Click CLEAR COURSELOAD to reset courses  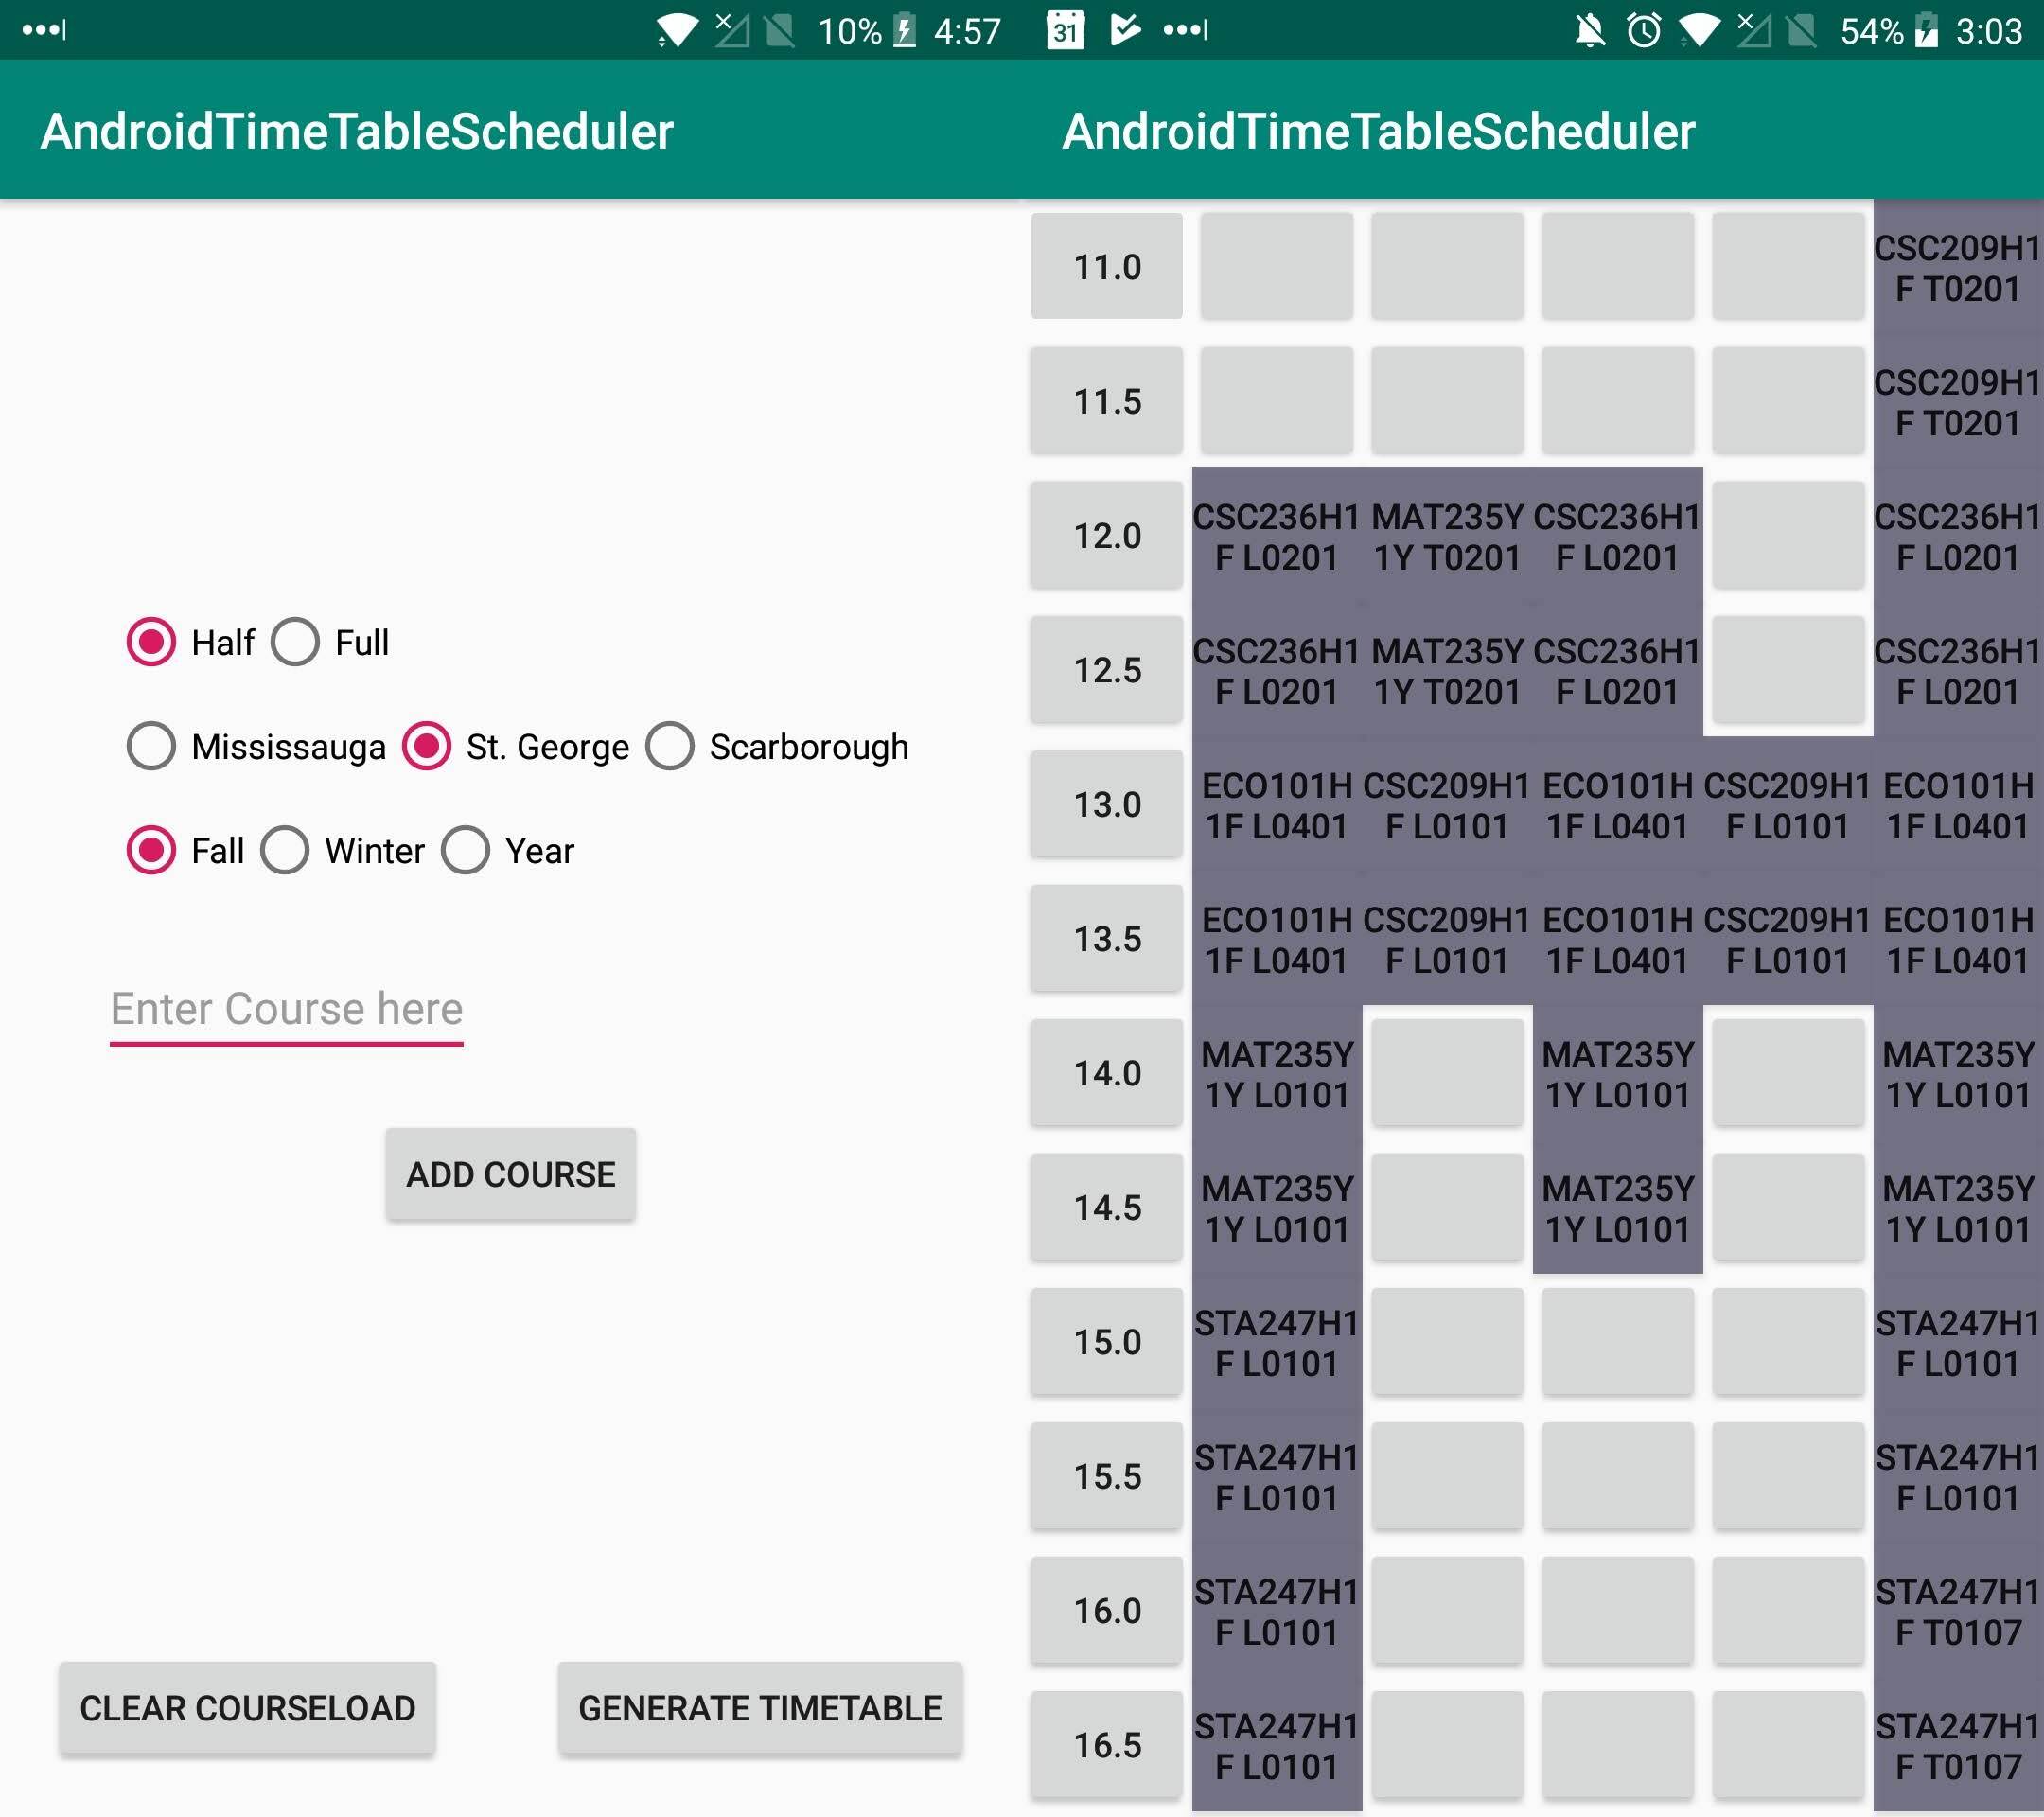248,1709
